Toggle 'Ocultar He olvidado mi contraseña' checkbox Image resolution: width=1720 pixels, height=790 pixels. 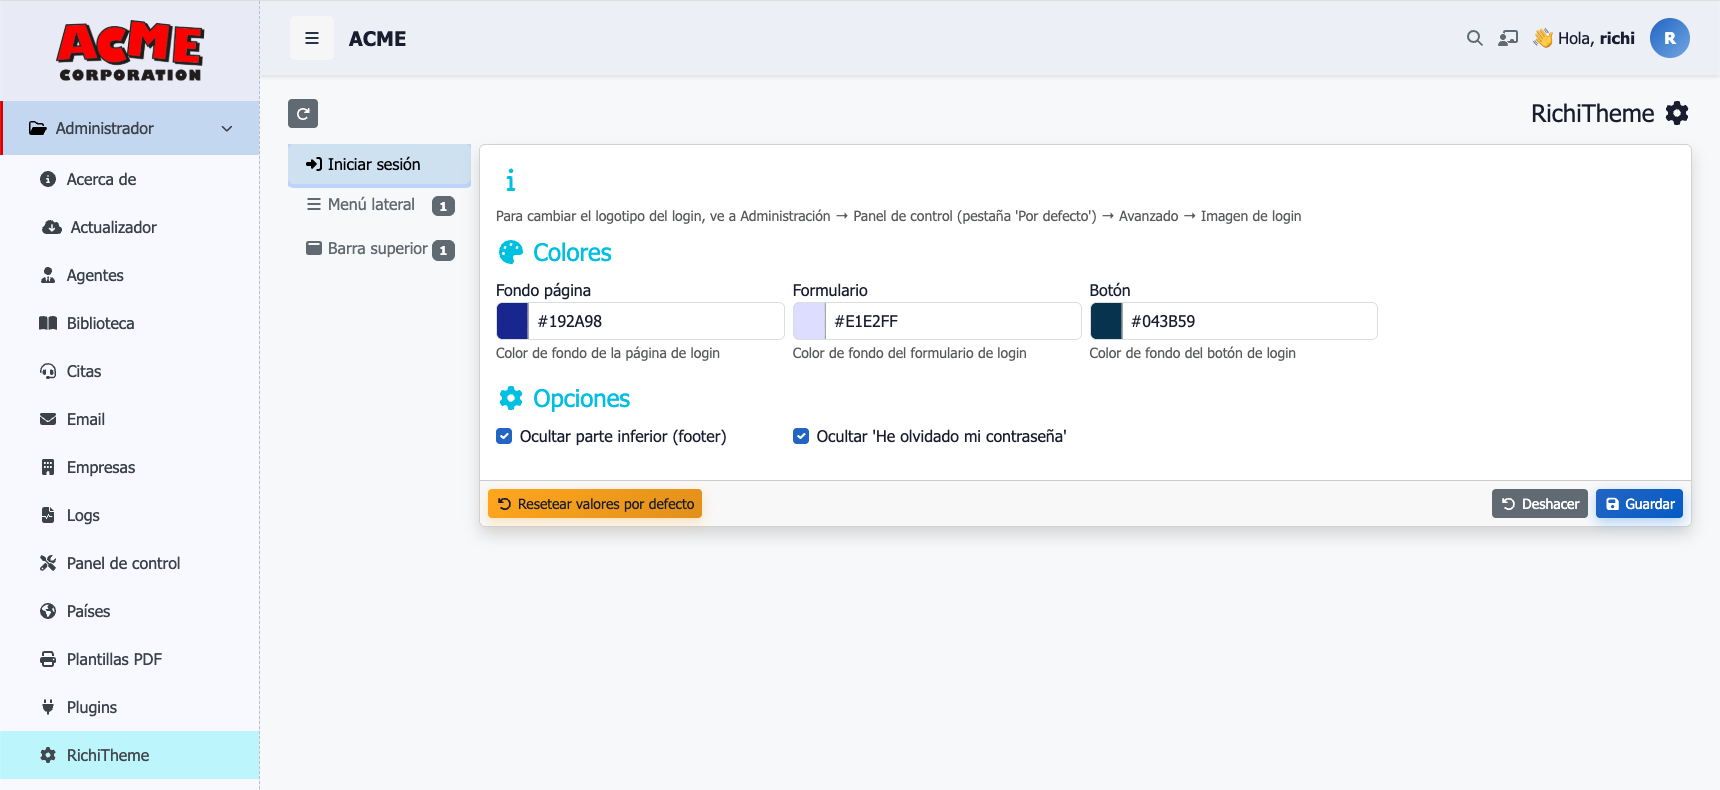click(801, 436)
